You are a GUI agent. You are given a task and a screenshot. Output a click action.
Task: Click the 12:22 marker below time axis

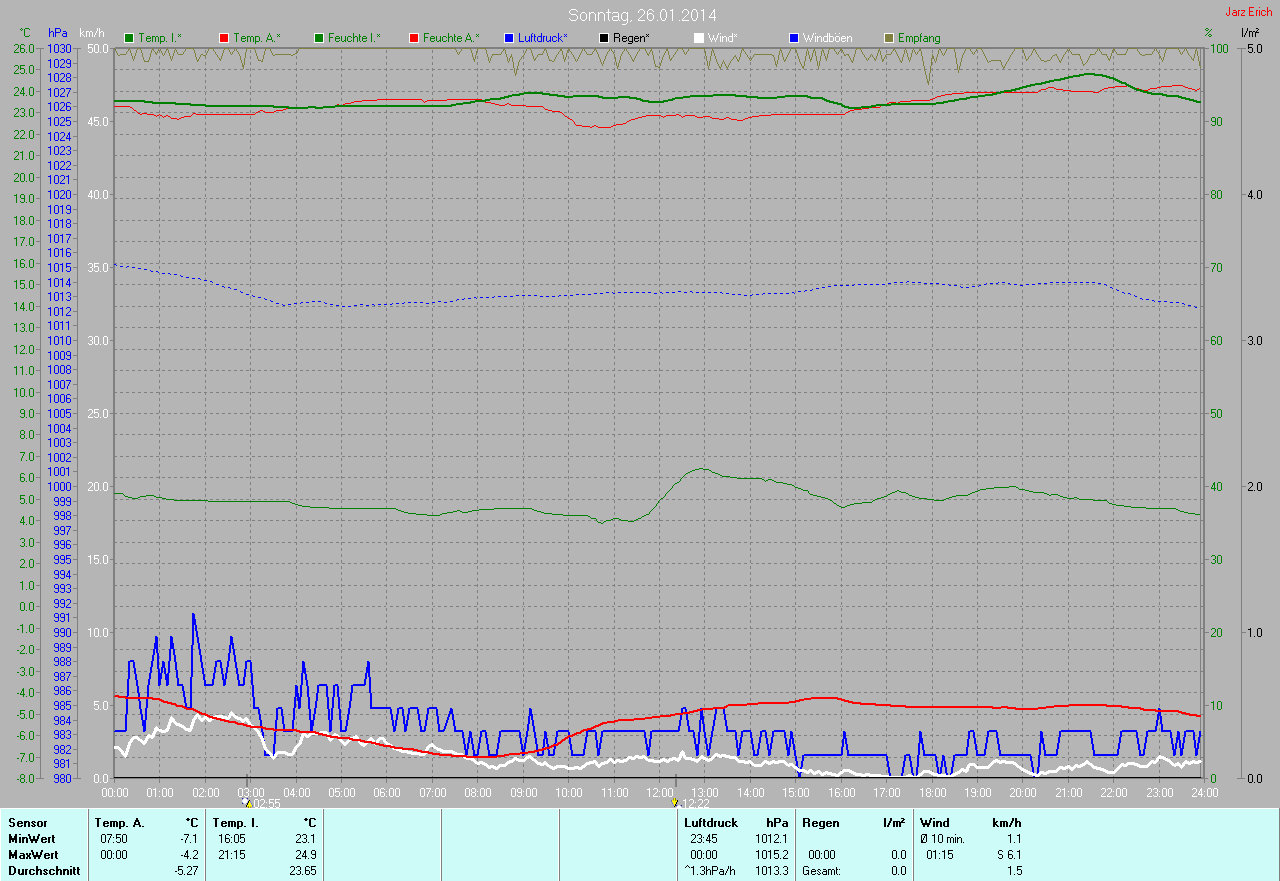(x=692, y=803)
